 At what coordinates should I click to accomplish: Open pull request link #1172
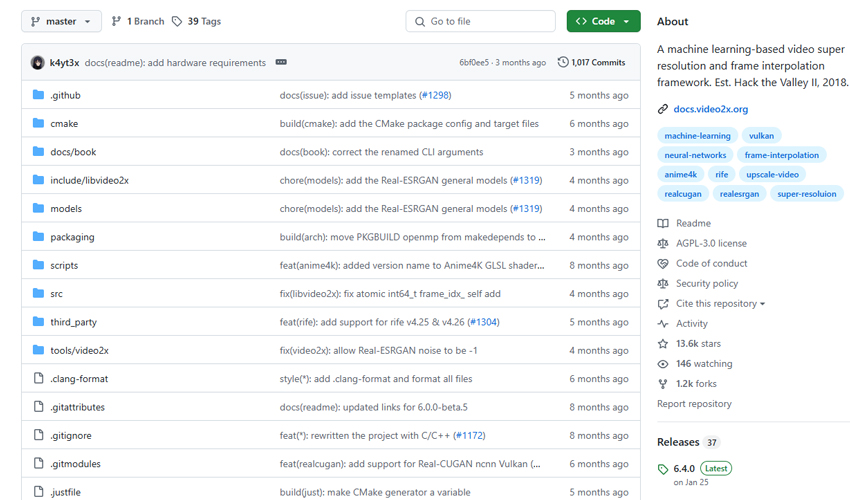(x=469, y=435)
